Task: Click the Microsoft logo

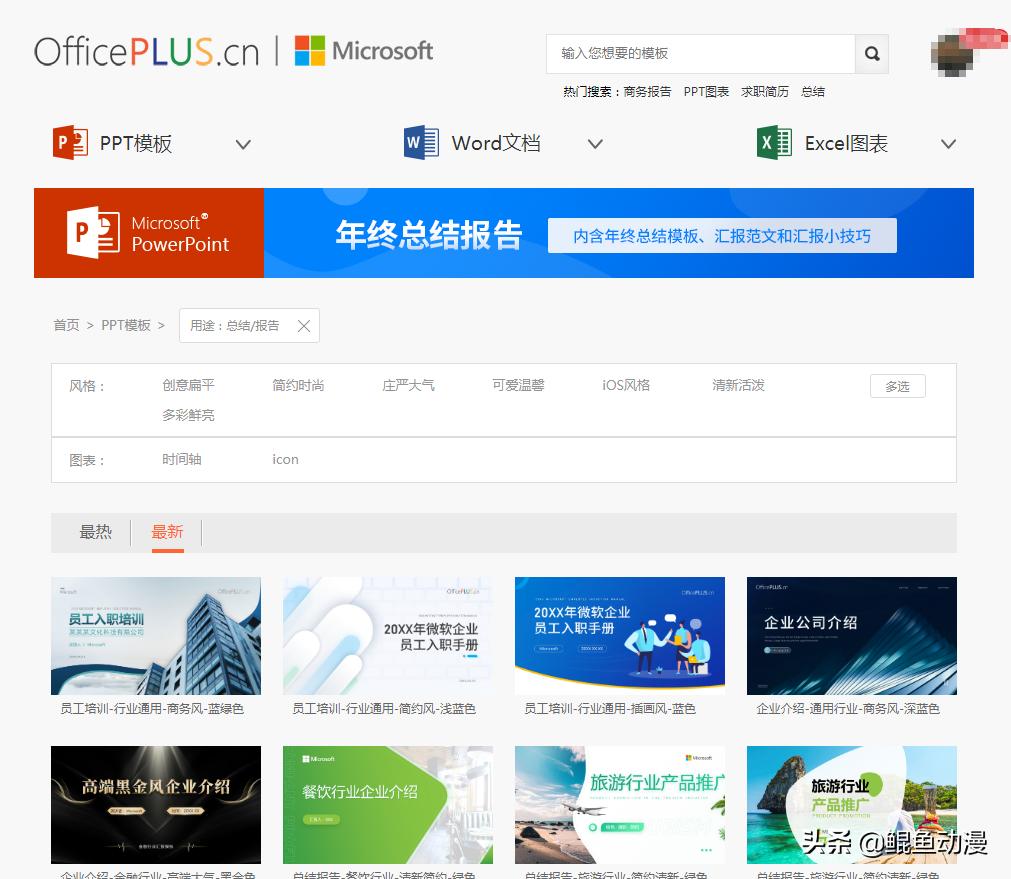Action: pos(364,51)
